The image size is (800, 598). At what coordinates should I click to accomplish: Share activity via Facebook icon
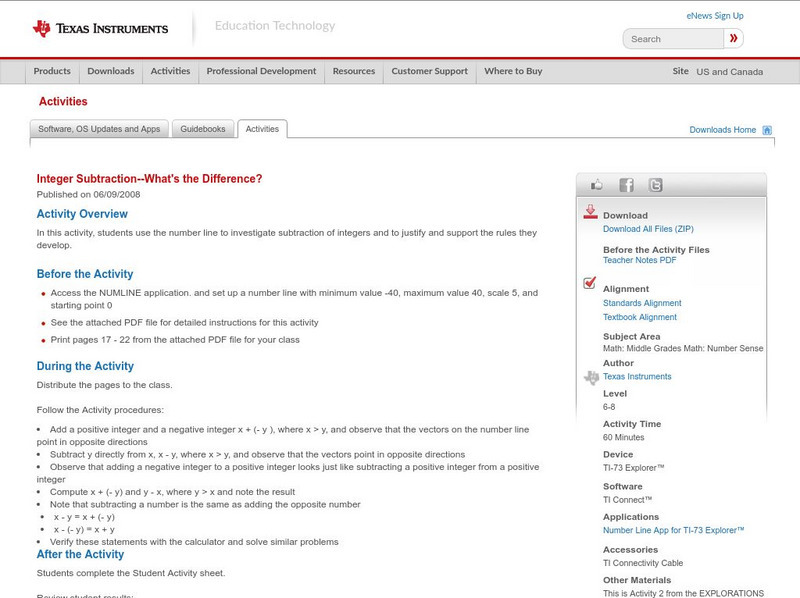click(626, 185)
